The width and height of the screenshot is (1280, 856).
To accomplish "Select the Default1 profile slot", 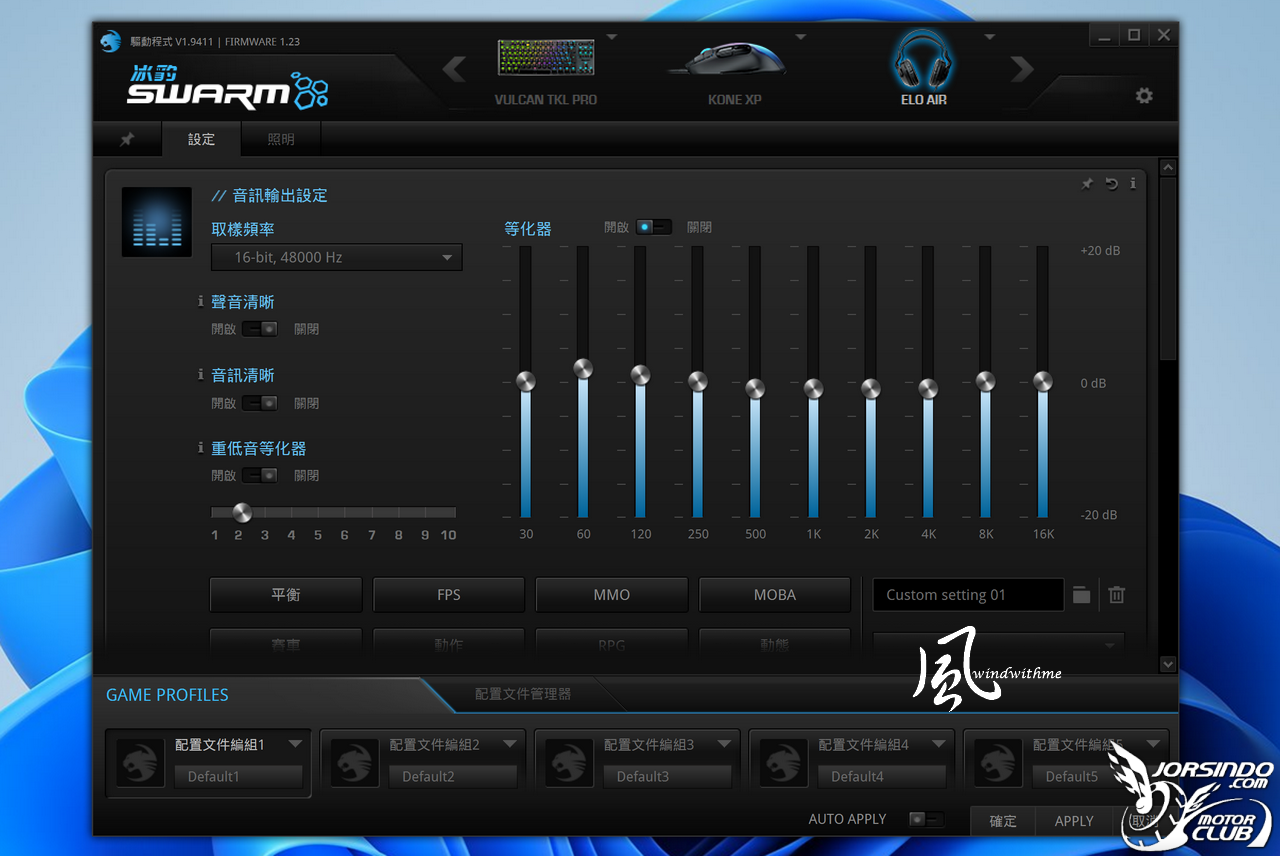I will coord(238,776).
